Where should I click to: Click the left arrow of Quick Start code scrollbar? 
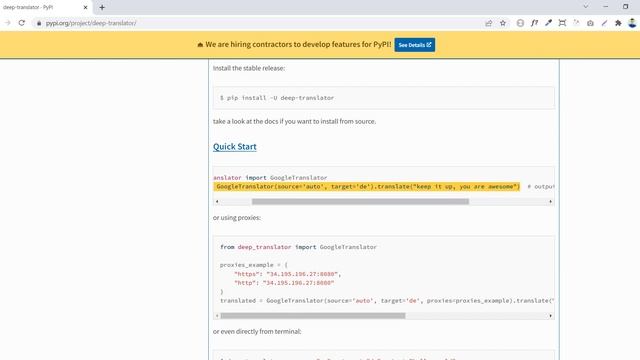click(217, 201)
